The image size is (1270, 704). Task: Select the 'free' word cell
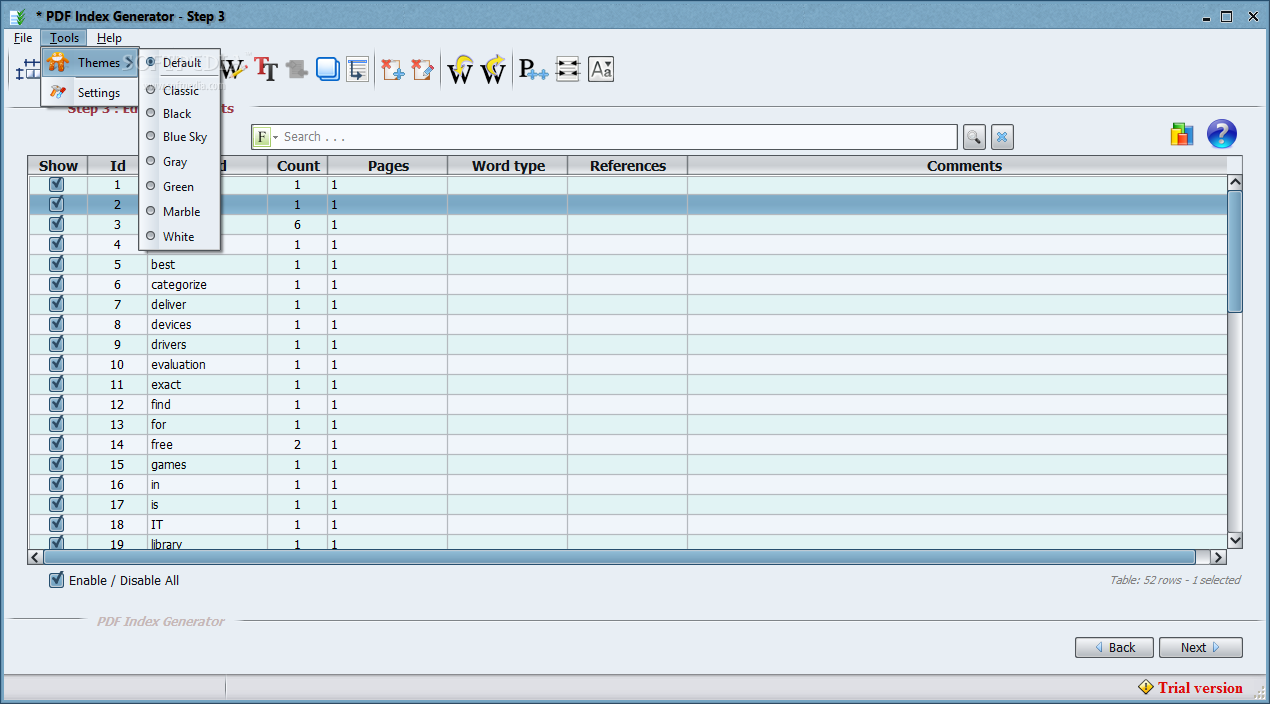(207, 444)
